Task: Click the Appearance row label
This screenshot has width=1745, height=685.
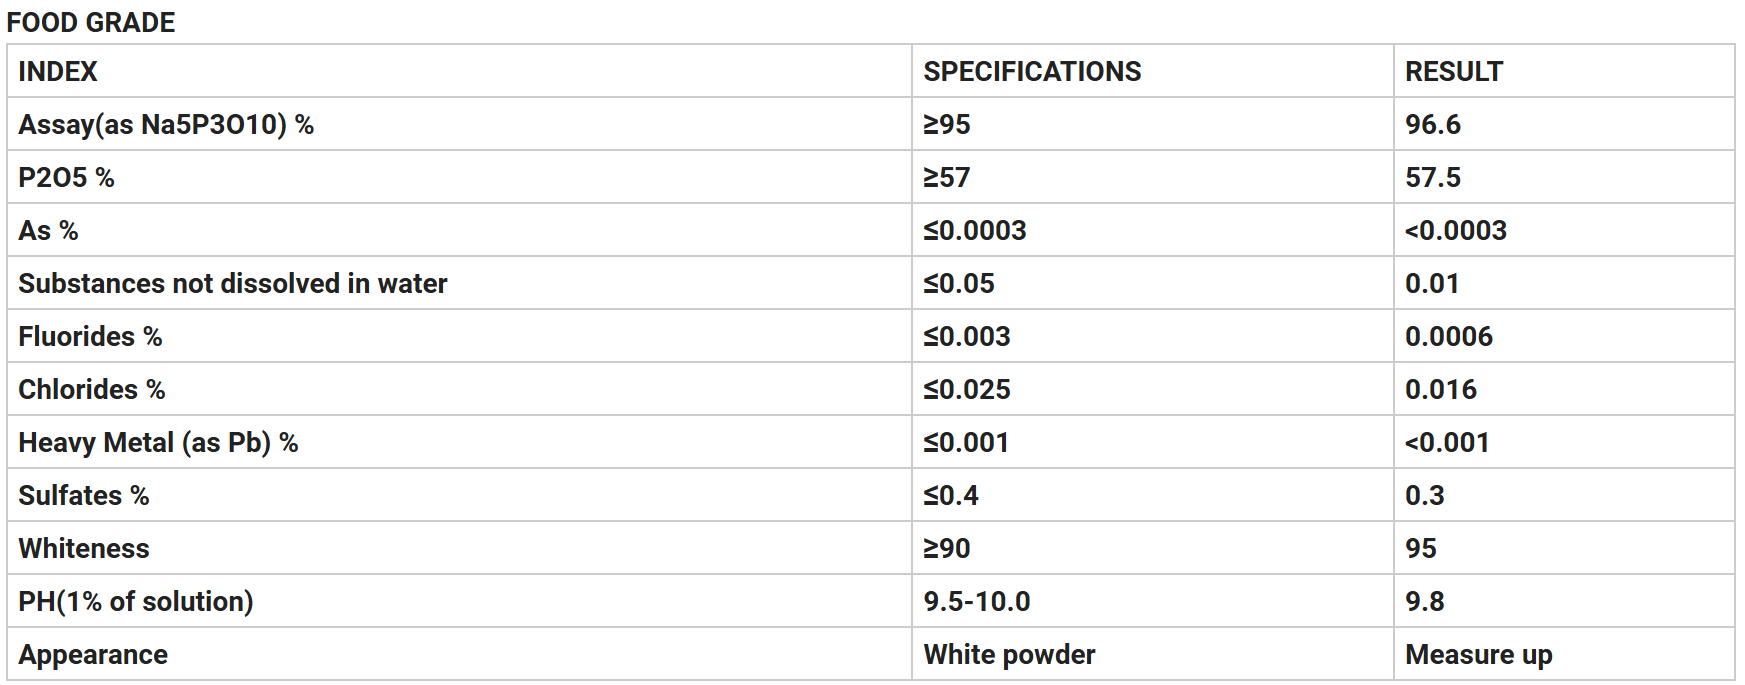Action: point(93,654)
